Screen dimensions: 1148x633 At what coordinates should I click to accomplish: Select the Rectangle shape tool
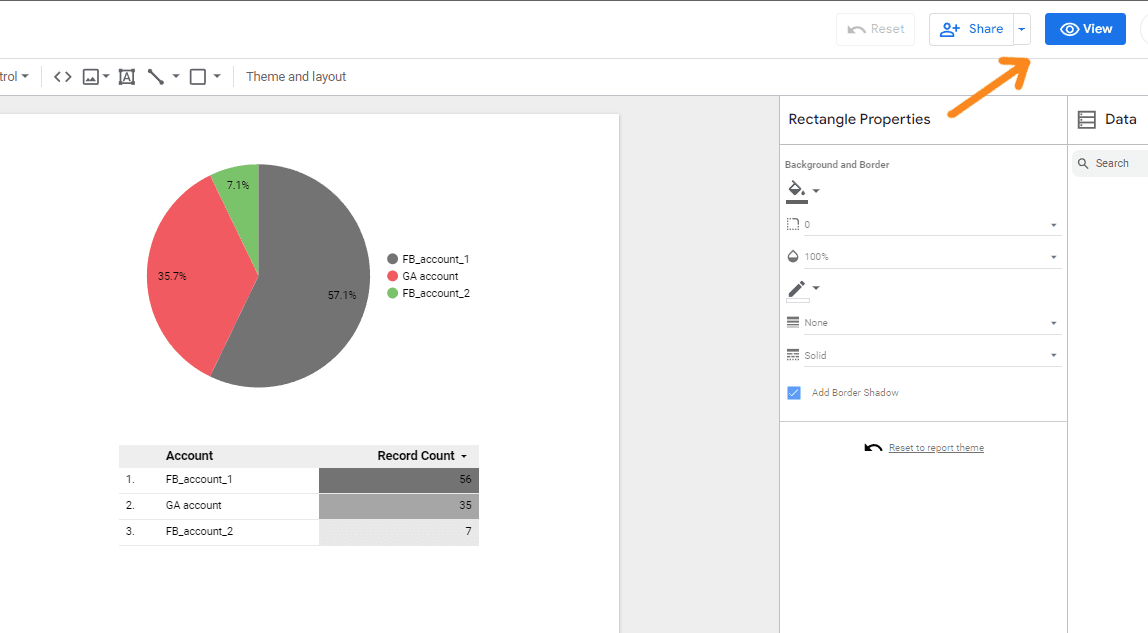point(198,77)
